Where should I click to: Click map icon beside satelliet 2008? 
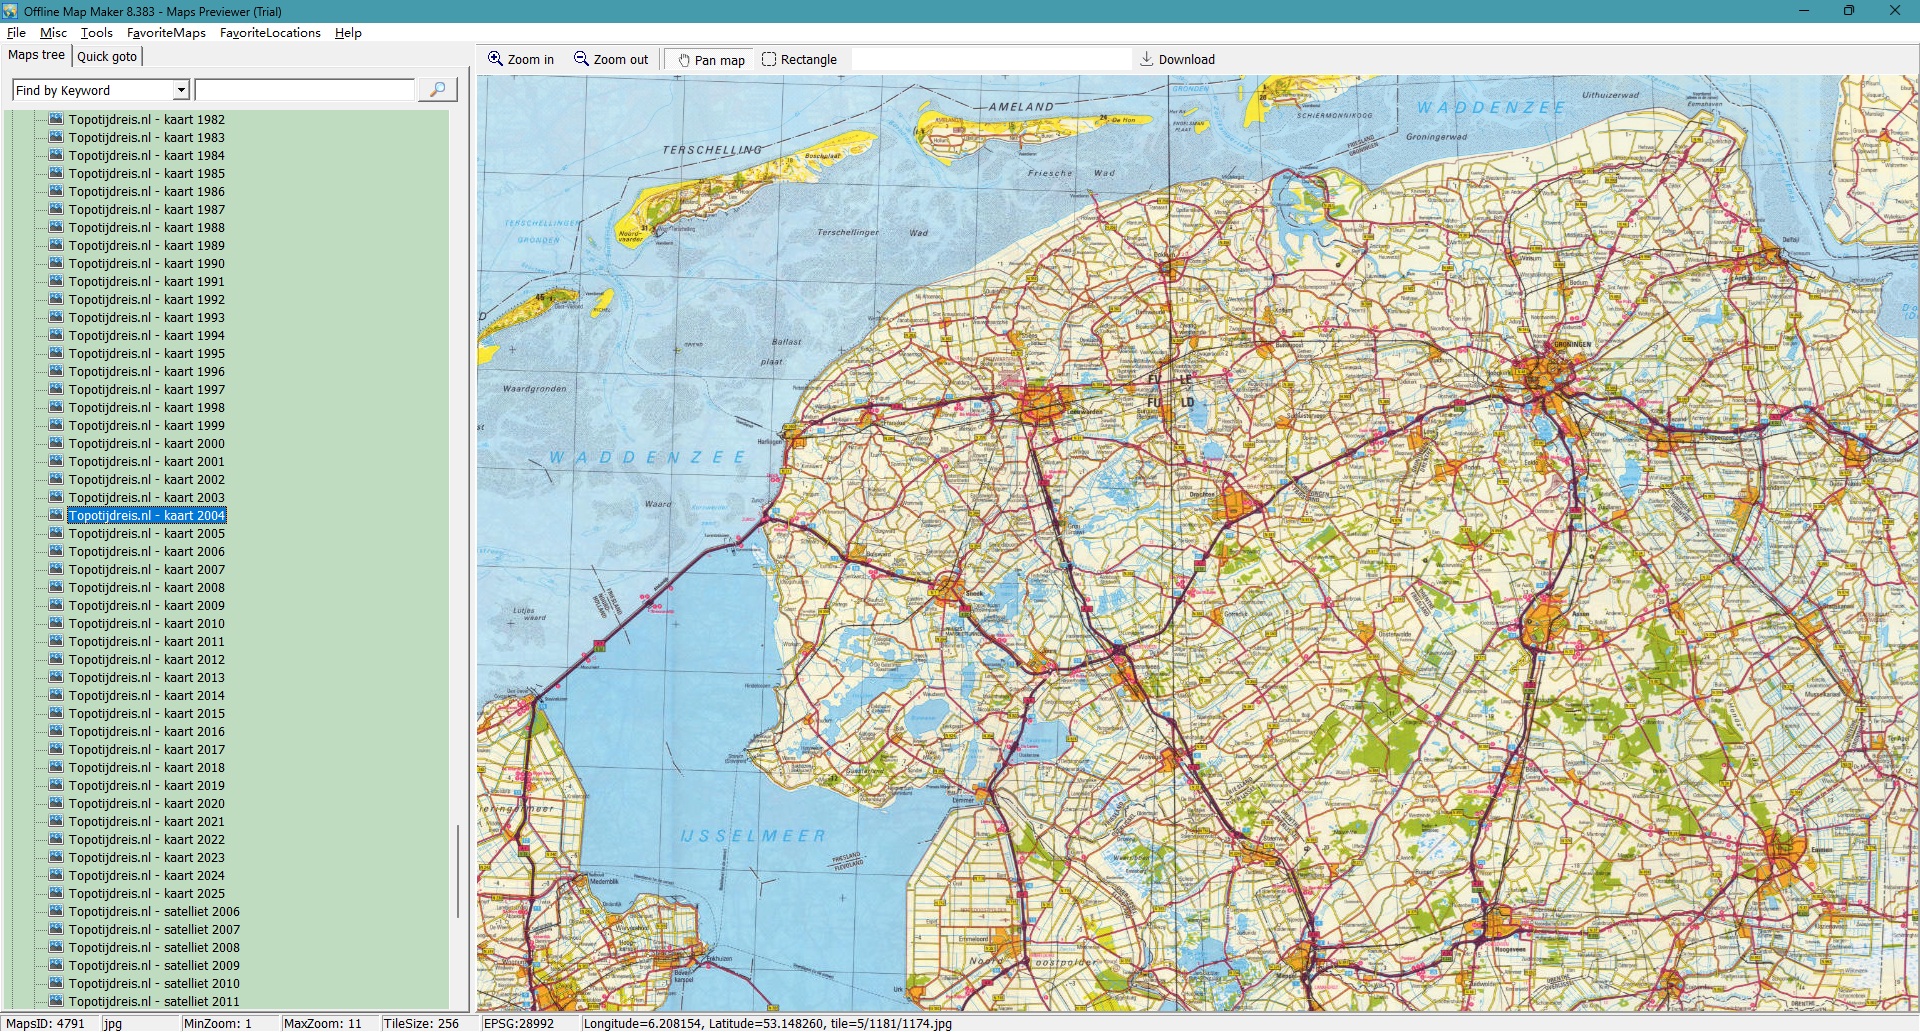pyautogui.click(x=56, y=947)
